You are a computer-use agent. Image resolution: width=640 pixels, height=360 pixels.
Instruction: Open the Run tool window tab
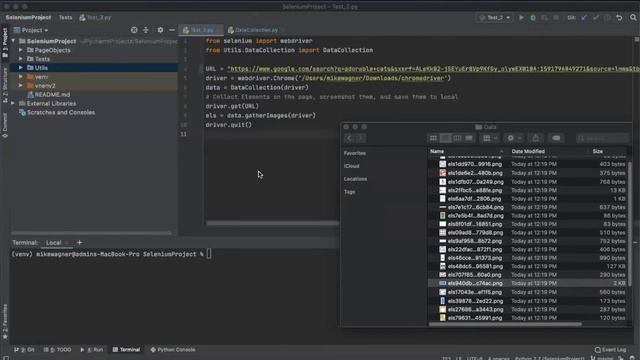(92, 350)
